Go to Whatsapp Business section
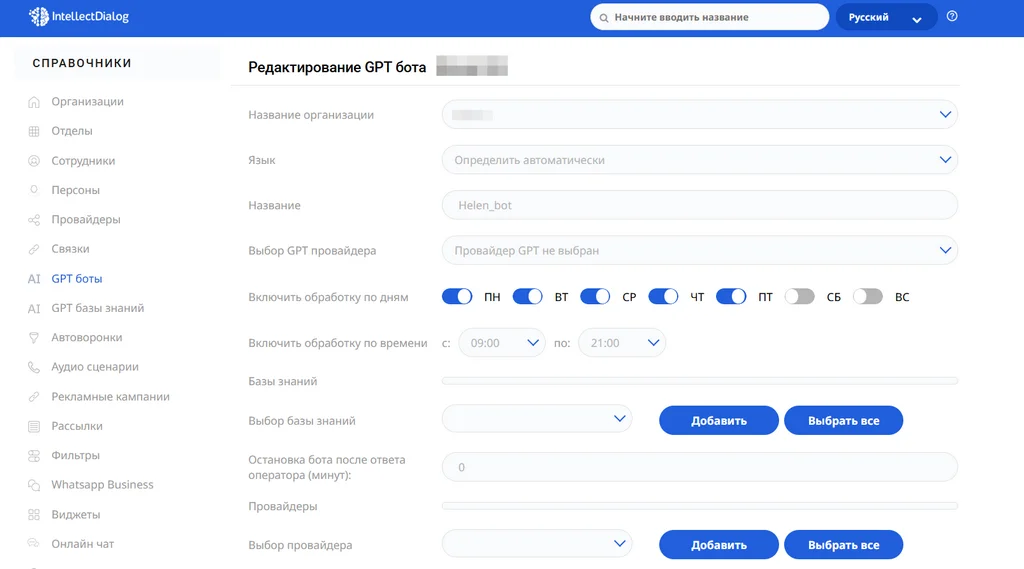Screen dimensions: 1024x569 coord(103,485)
